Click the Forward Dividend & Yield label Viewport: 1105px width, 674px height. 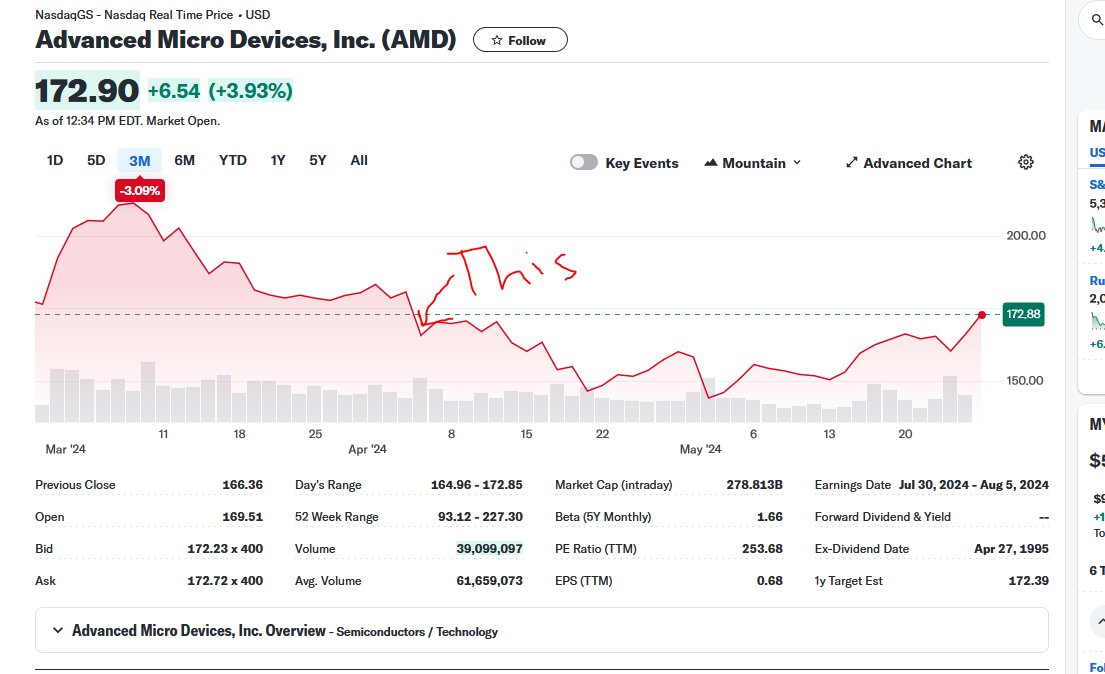pos(882,517)
